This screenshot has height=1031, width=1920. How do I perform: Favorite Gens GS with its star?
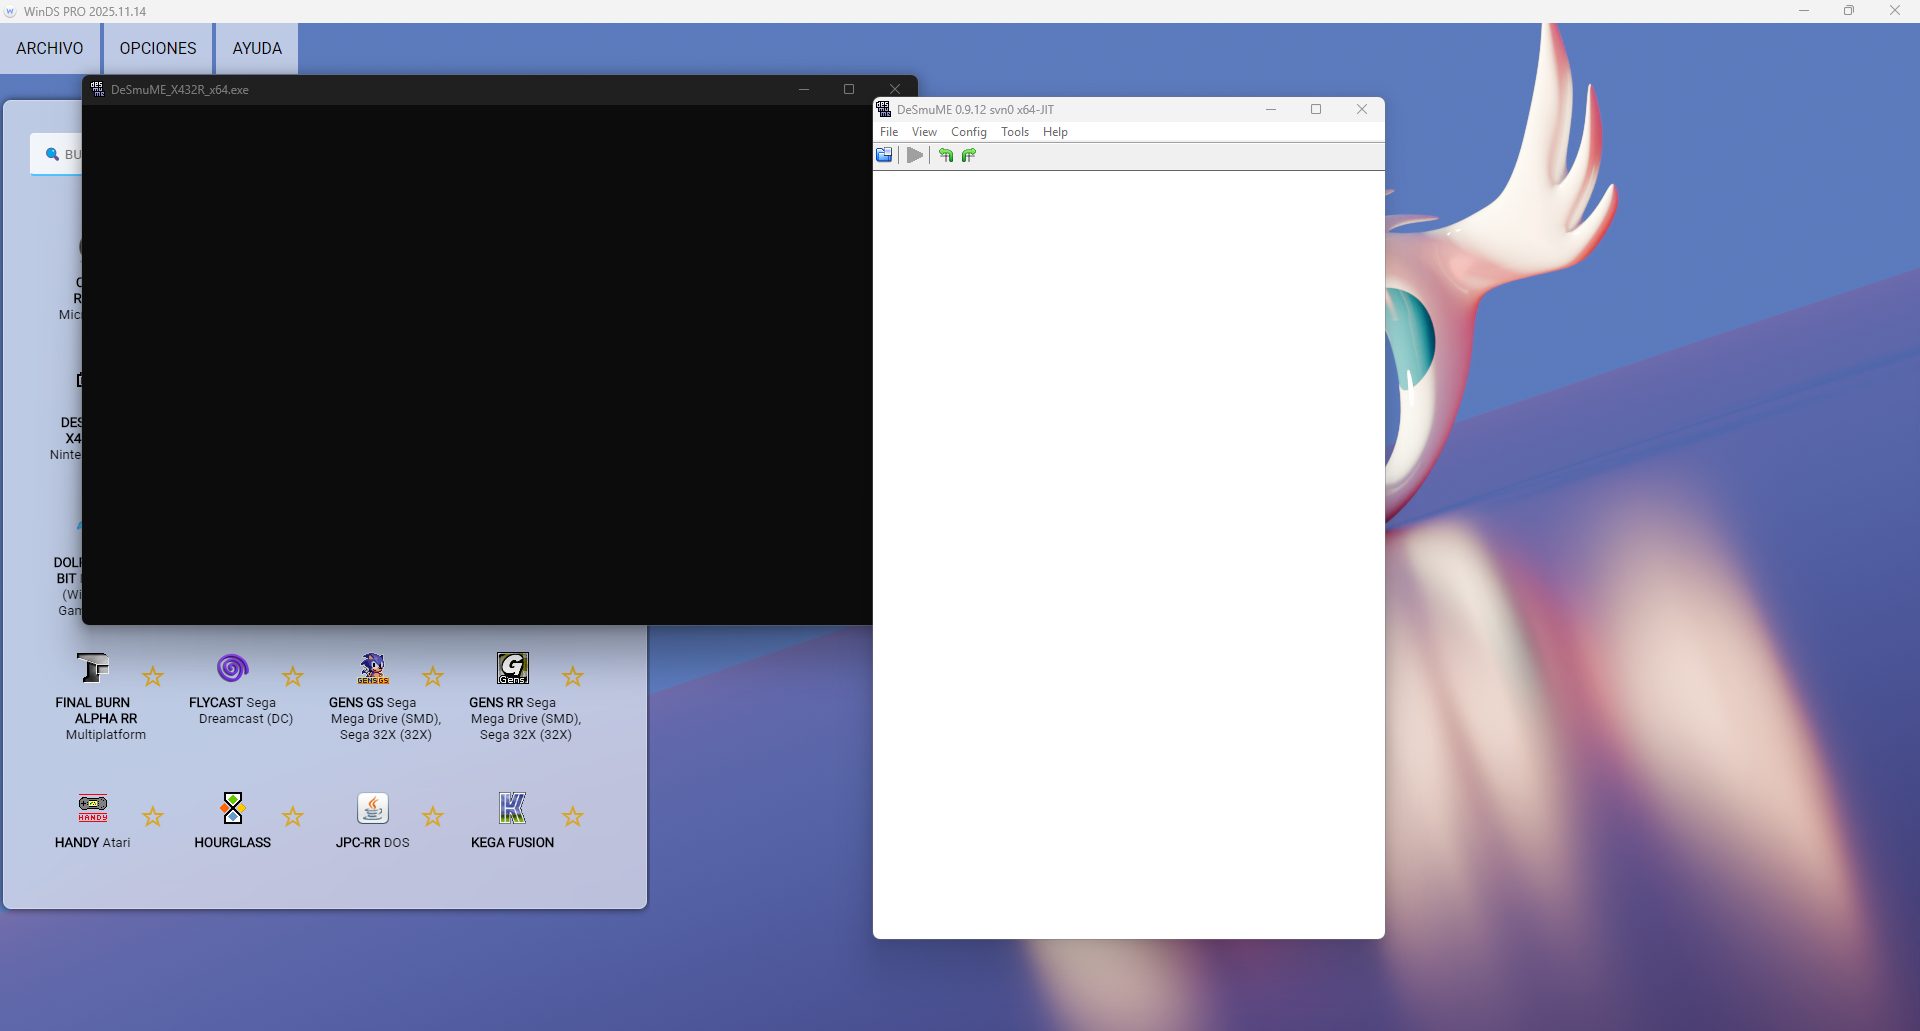point(433,677)
